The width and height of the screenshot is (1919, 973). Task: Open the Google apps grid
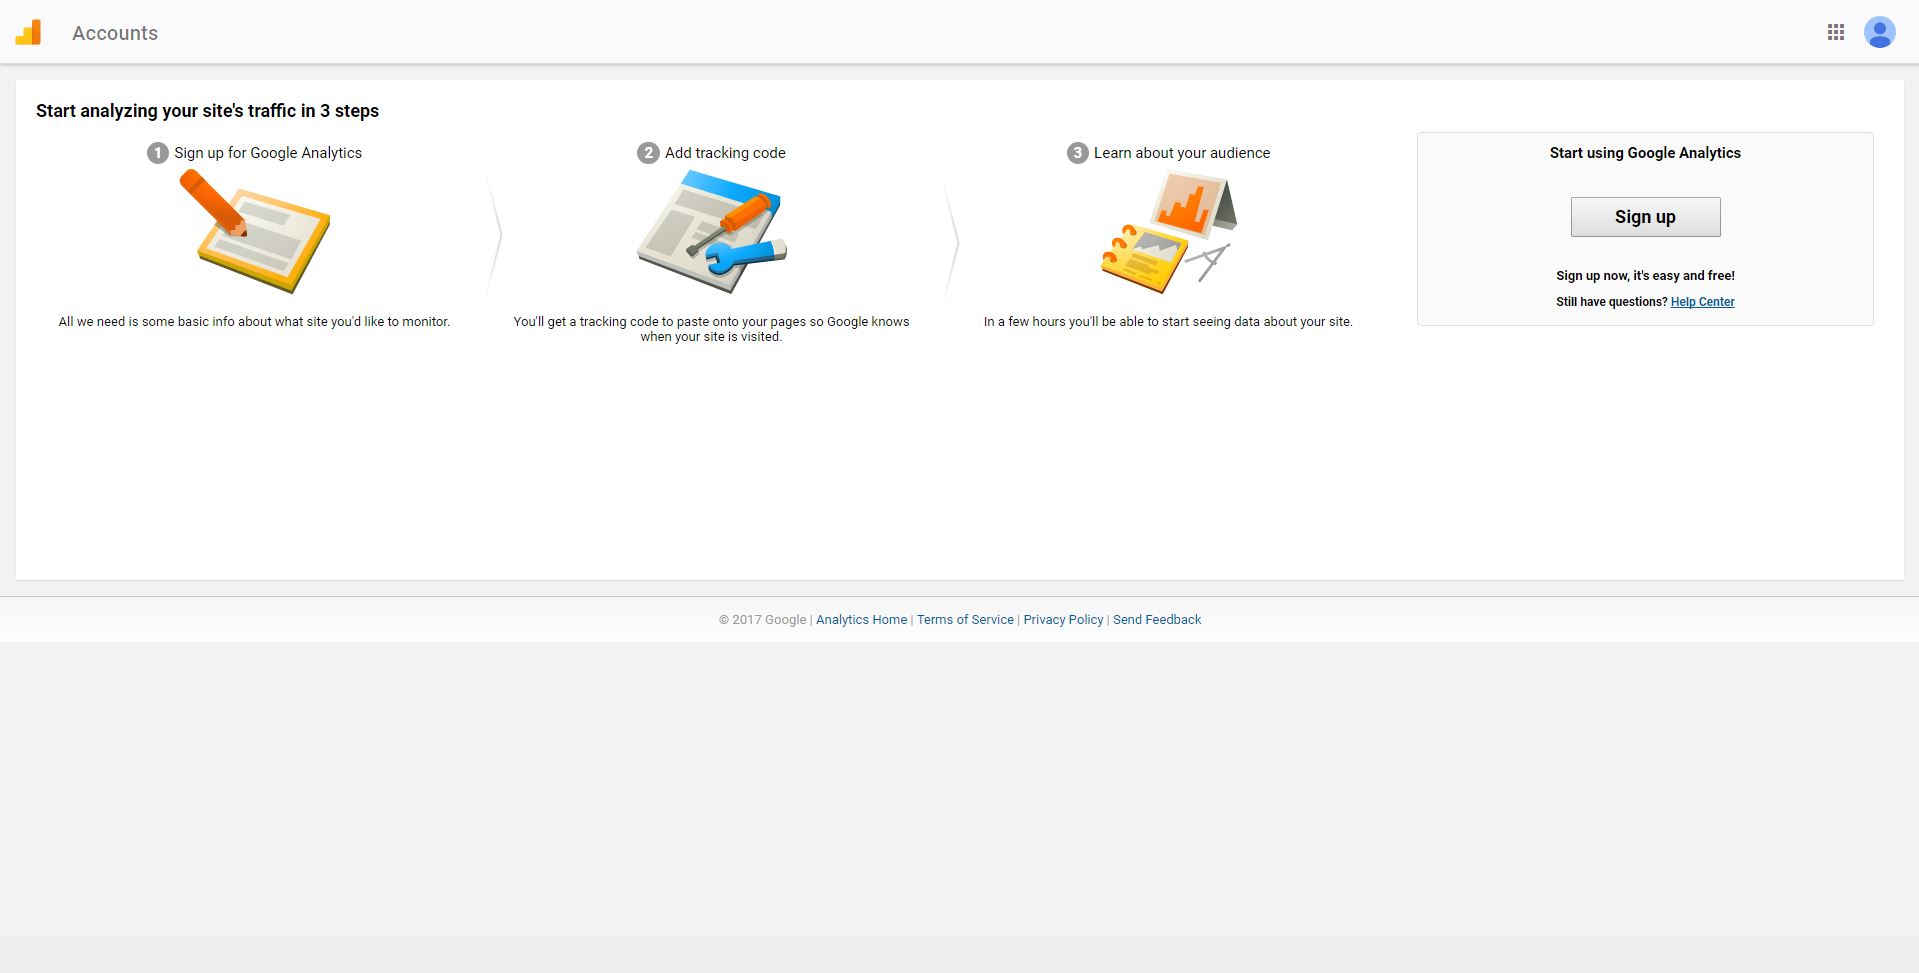pyautogui.click(x=1836, y=32)
